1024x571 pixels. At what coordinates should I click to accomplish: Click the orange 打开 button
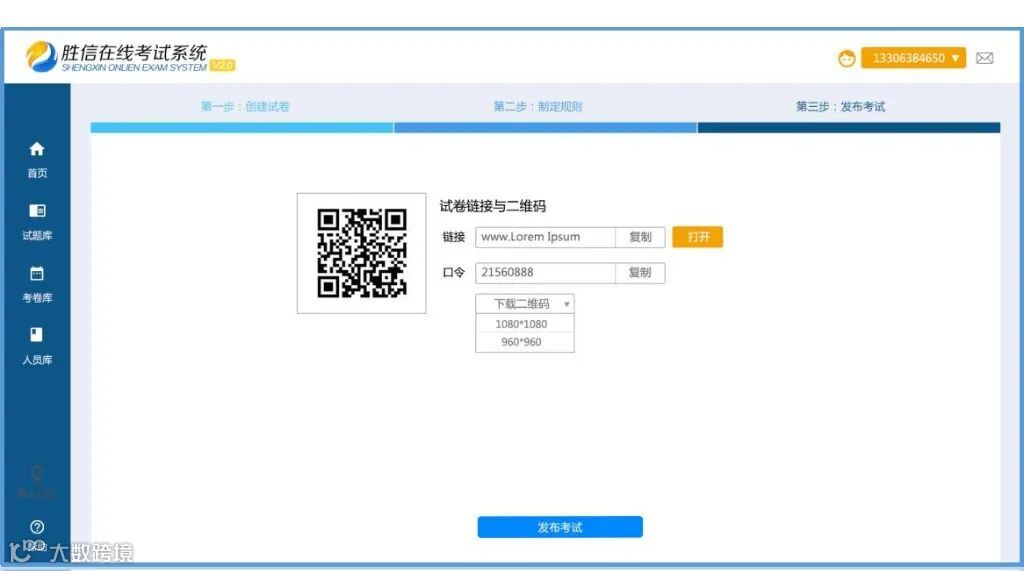pyautogui.click(x=697, y=237)
